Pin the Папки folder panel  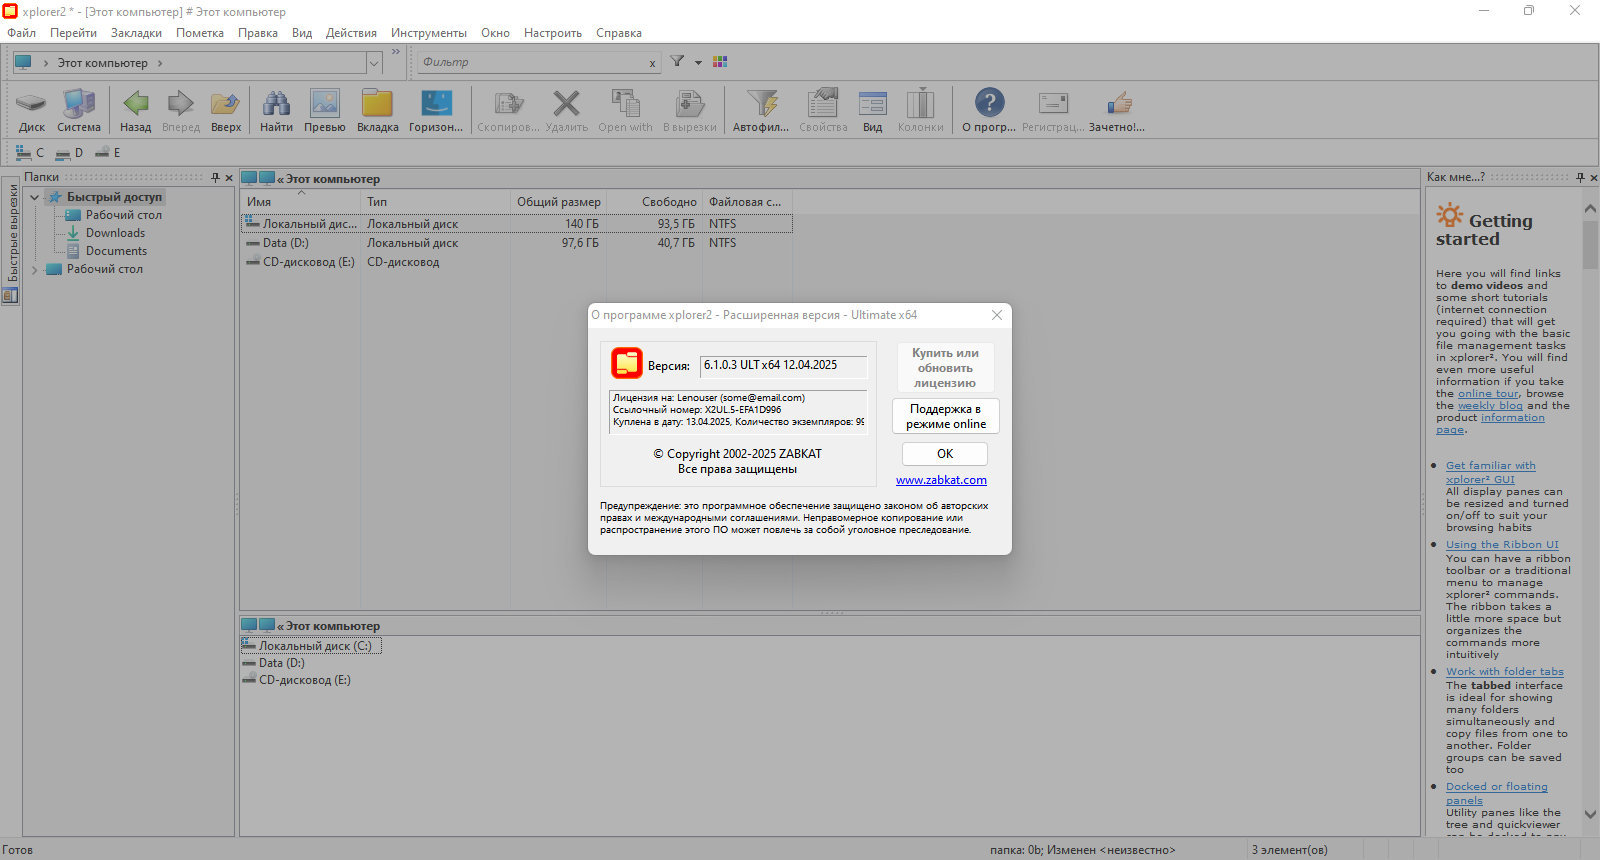[215, 178]
